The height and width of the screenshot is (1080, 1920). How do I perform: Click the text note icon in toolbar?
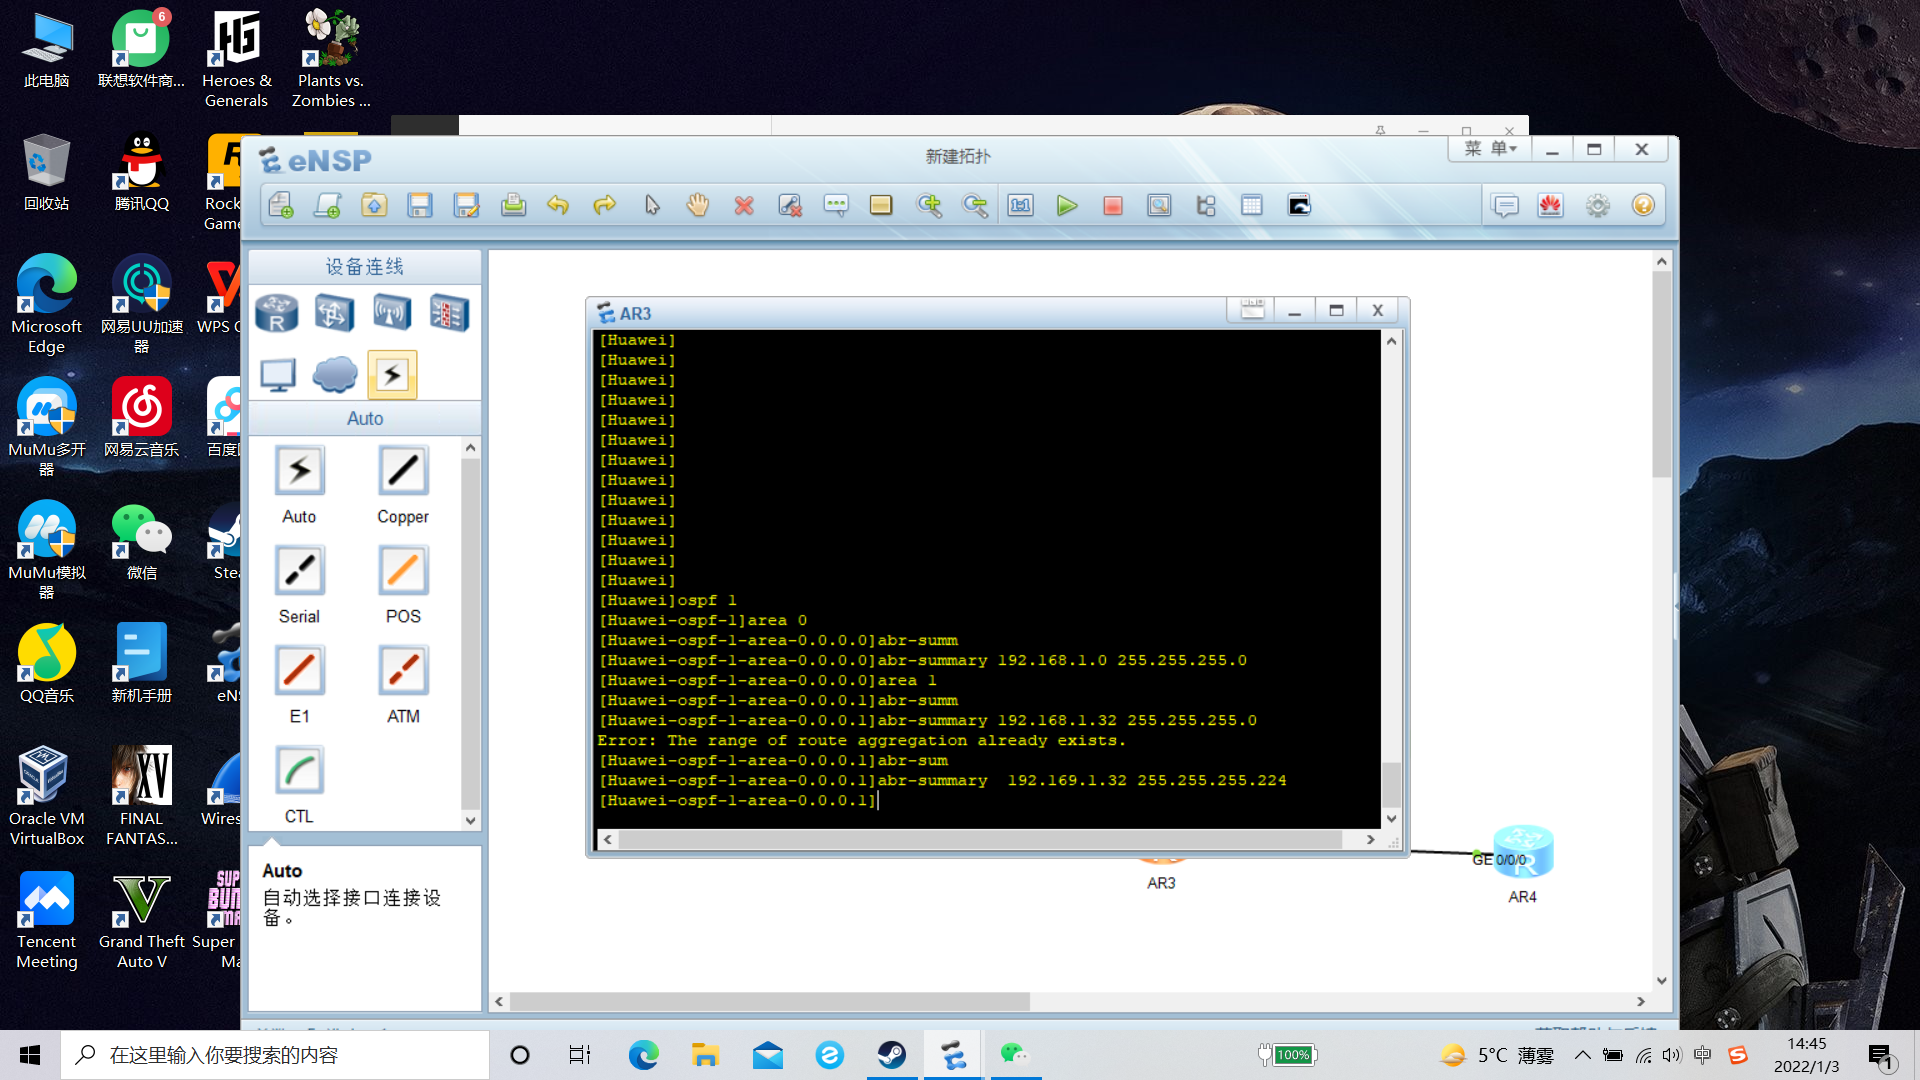tap(835, 205)
